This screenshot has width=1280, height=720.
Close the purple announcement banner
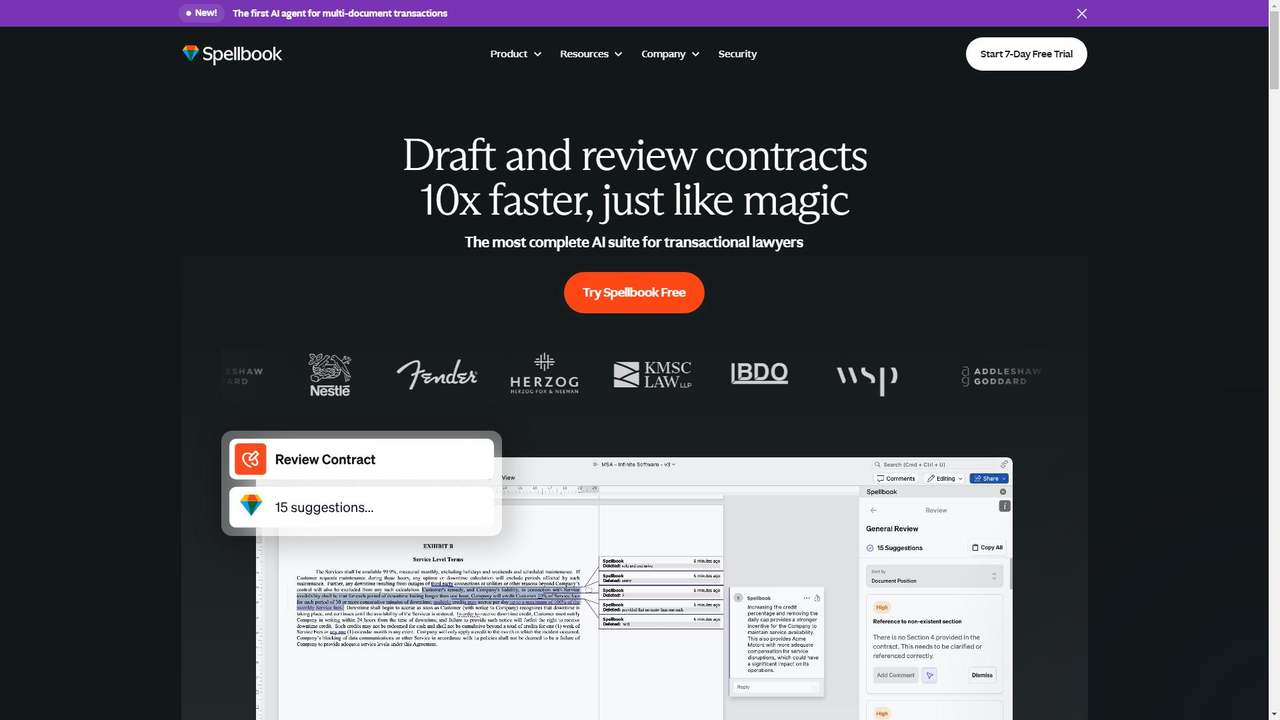(1081, 13)
